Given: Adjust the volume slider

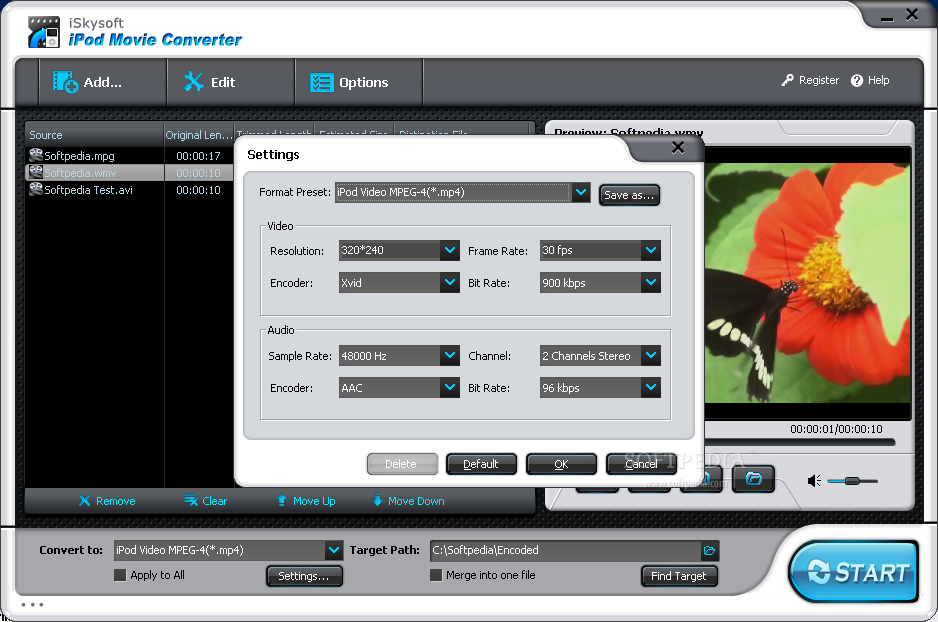Looking at the screenshot, I should tap(852, 481).
